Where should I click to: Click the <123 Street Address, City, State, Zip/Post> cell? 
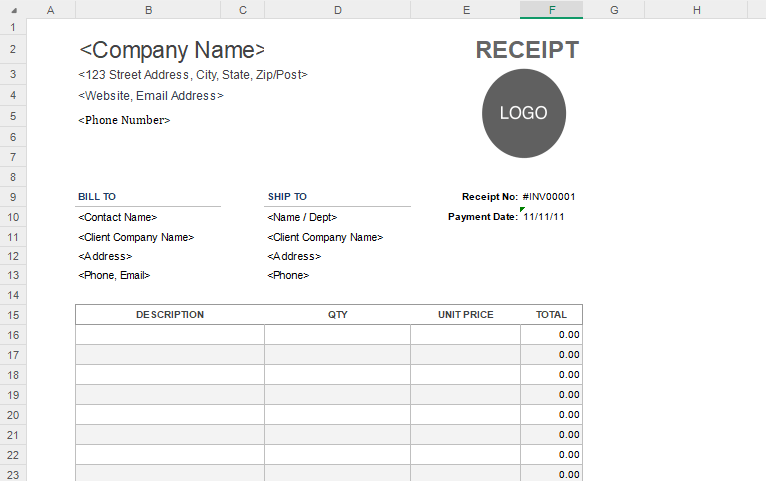point(193,75)
